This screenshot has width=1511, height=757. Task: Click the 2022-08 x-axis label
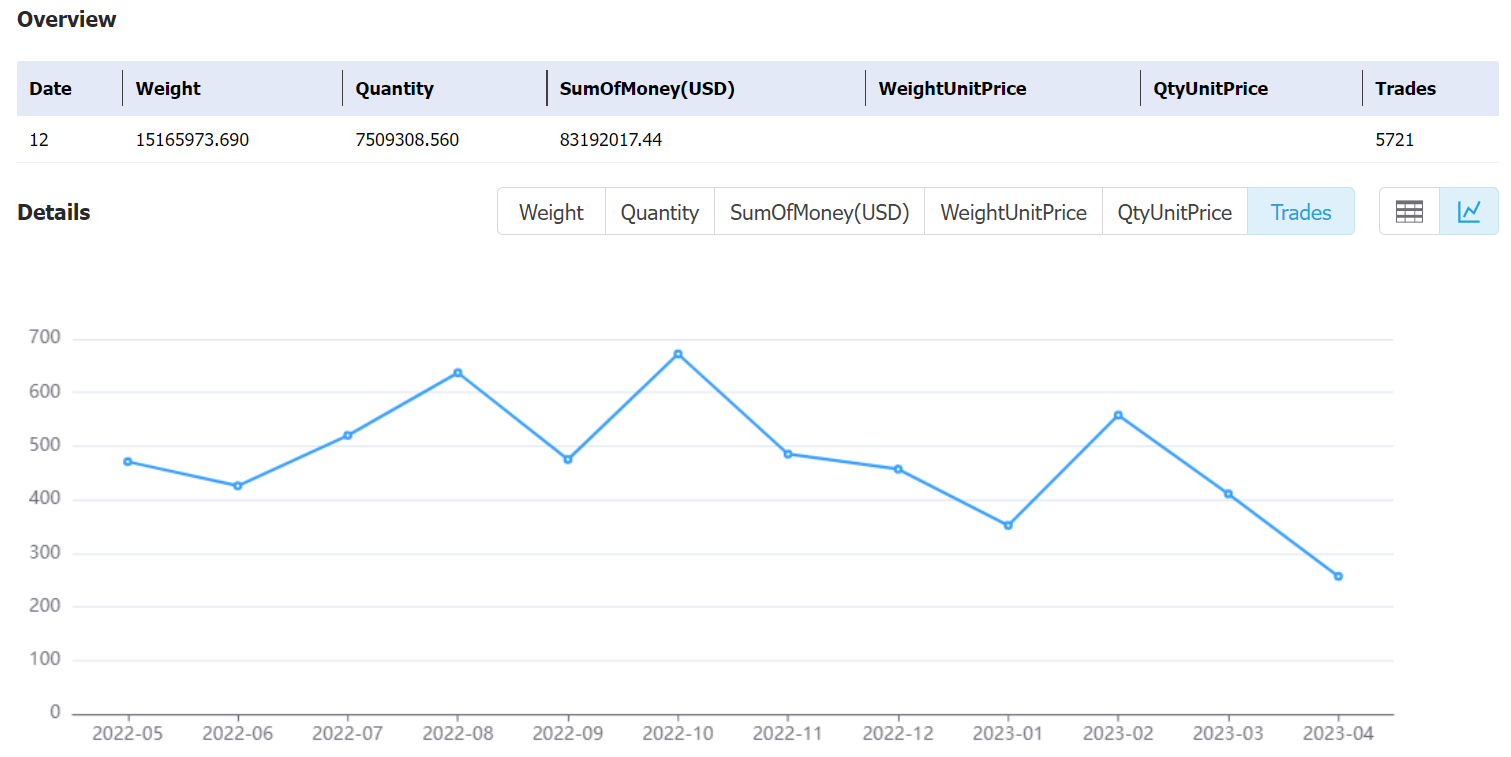[x=458, y=733]
